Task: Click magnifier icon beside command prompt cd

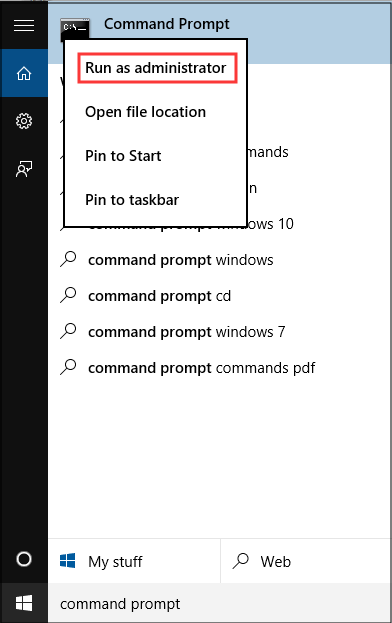Action: tap(68, 296)
